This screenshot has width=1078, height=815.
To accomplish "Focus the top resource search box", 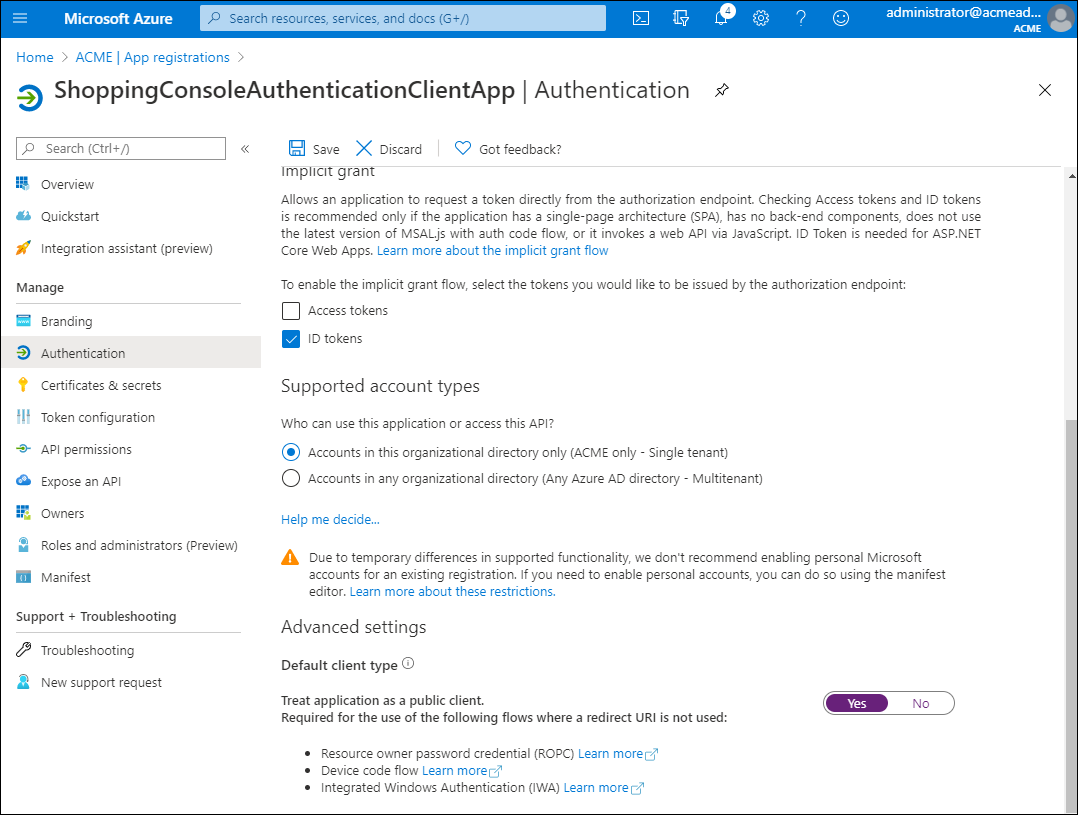I will point(403,18).
